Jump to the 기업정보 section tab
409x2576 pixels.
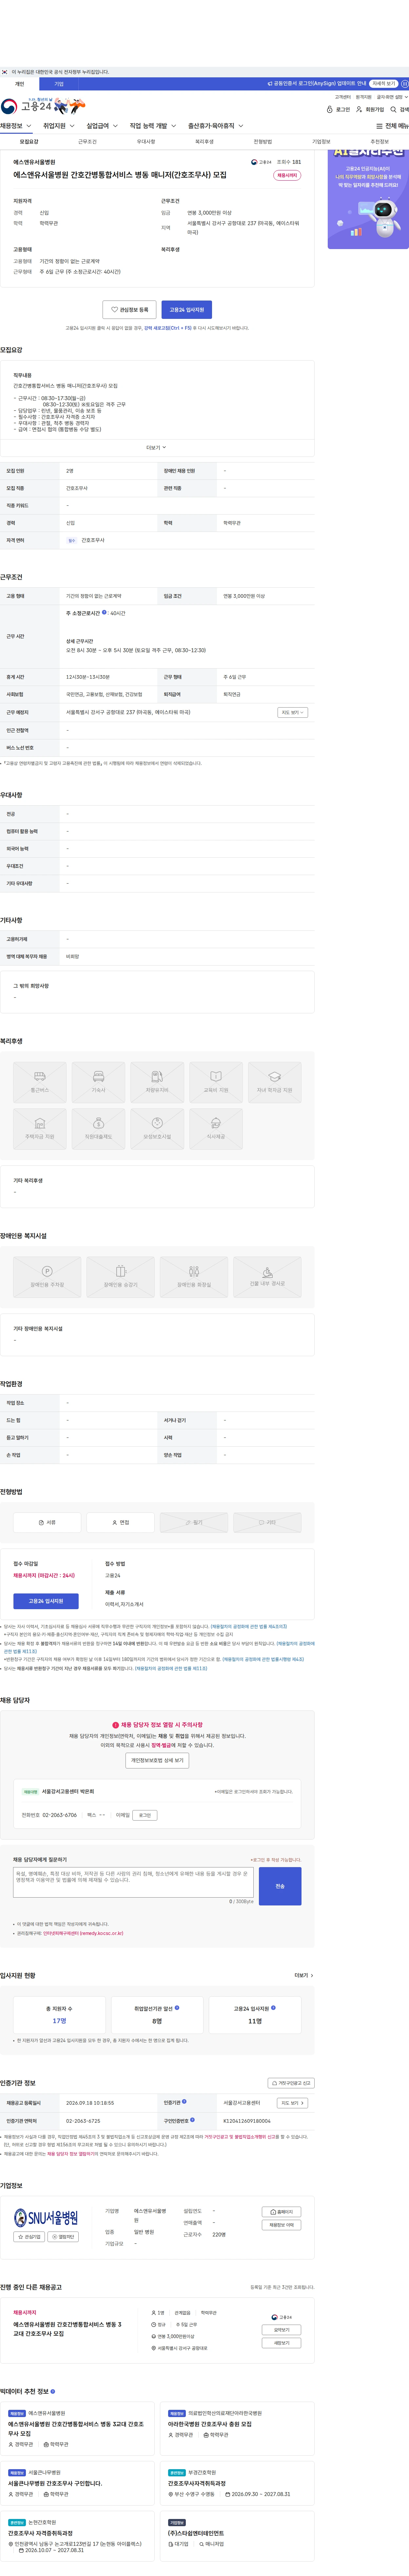coord(321,142)
